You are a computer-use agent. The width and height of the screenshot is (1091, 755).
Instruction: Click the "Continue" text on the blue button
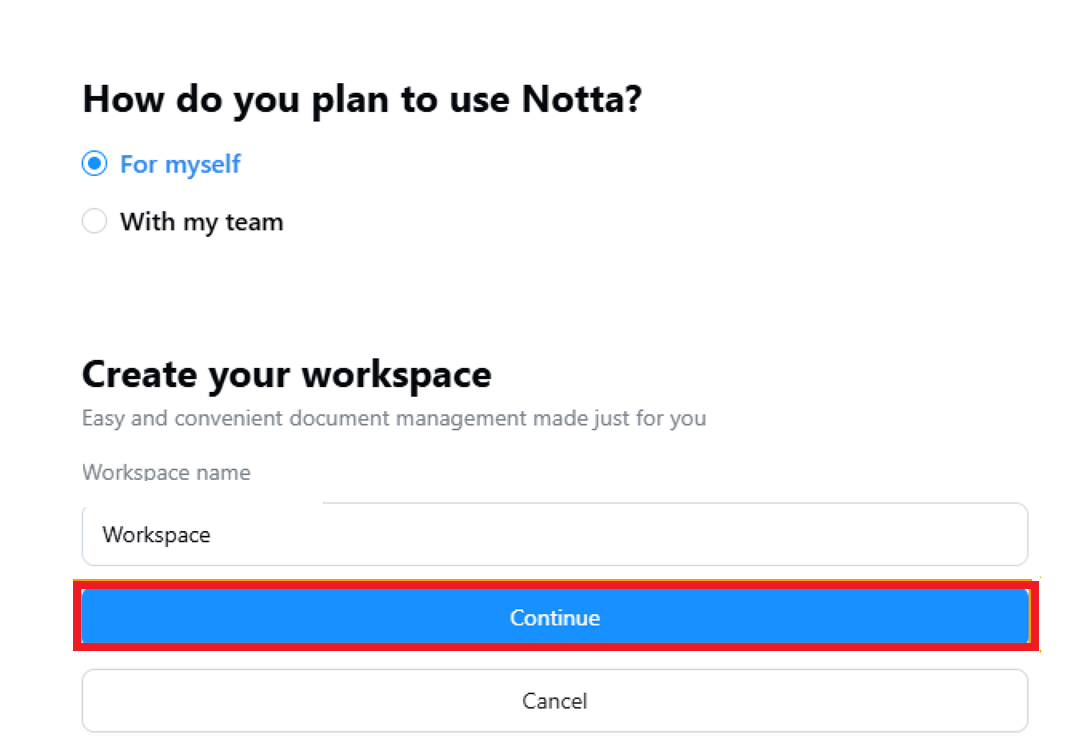[x=554, y=617]
